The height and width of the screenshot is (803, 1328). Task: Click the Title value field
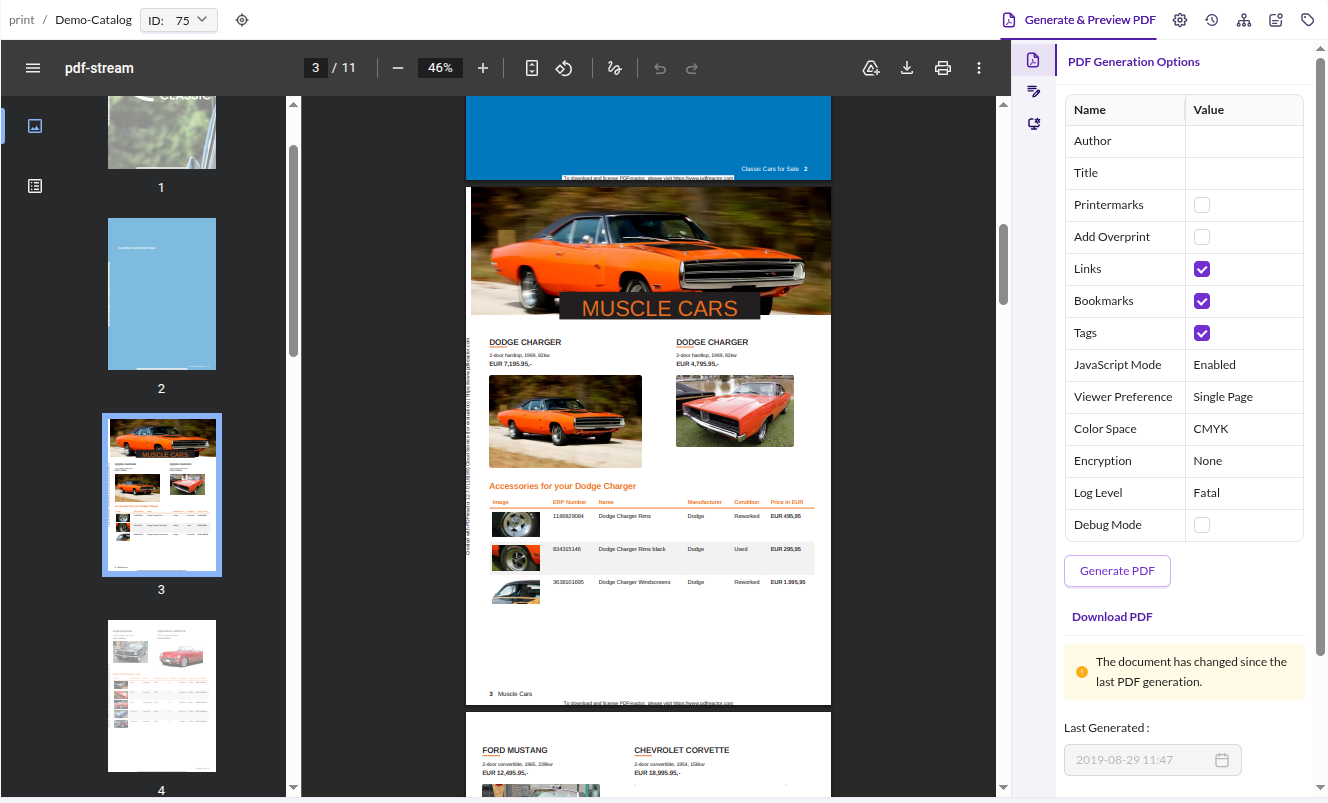pos(1244,173)
